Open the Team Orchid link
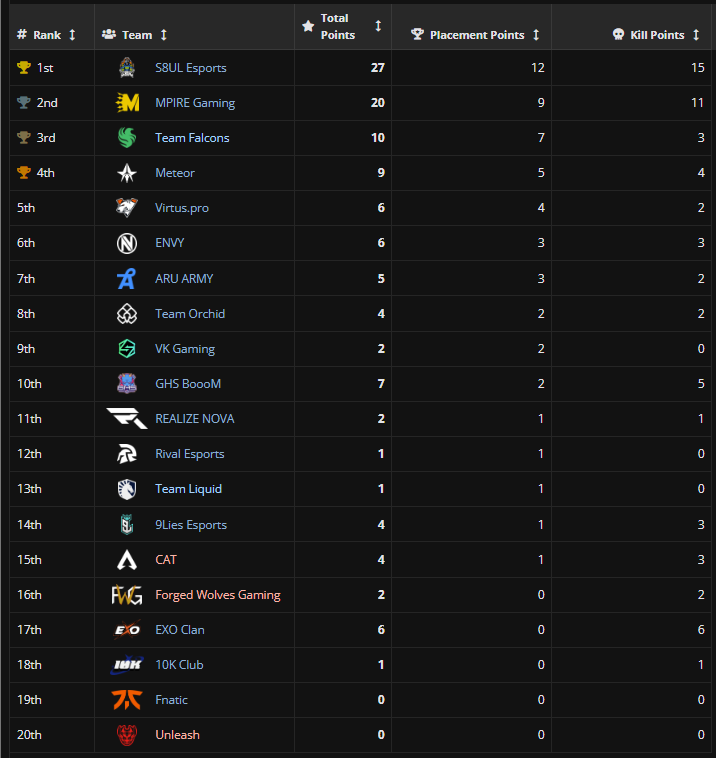The height and width of the screenshot is (758, 716). coord(190,314)
